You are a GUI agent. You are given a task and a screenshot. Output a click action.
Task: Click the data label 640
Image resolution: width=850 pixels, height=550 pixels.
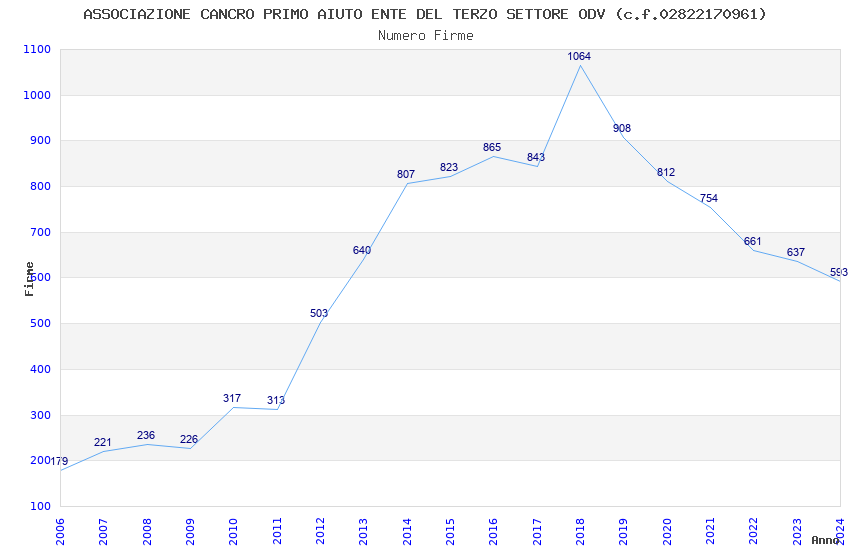362,250
